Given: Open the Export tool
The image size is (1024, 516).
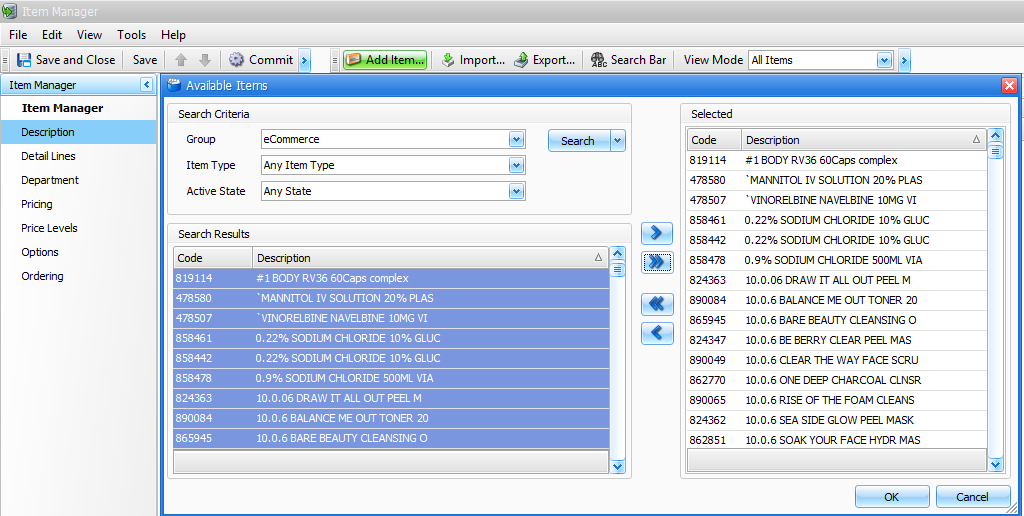Looking at the screenshot, I should tap(544, 60).
